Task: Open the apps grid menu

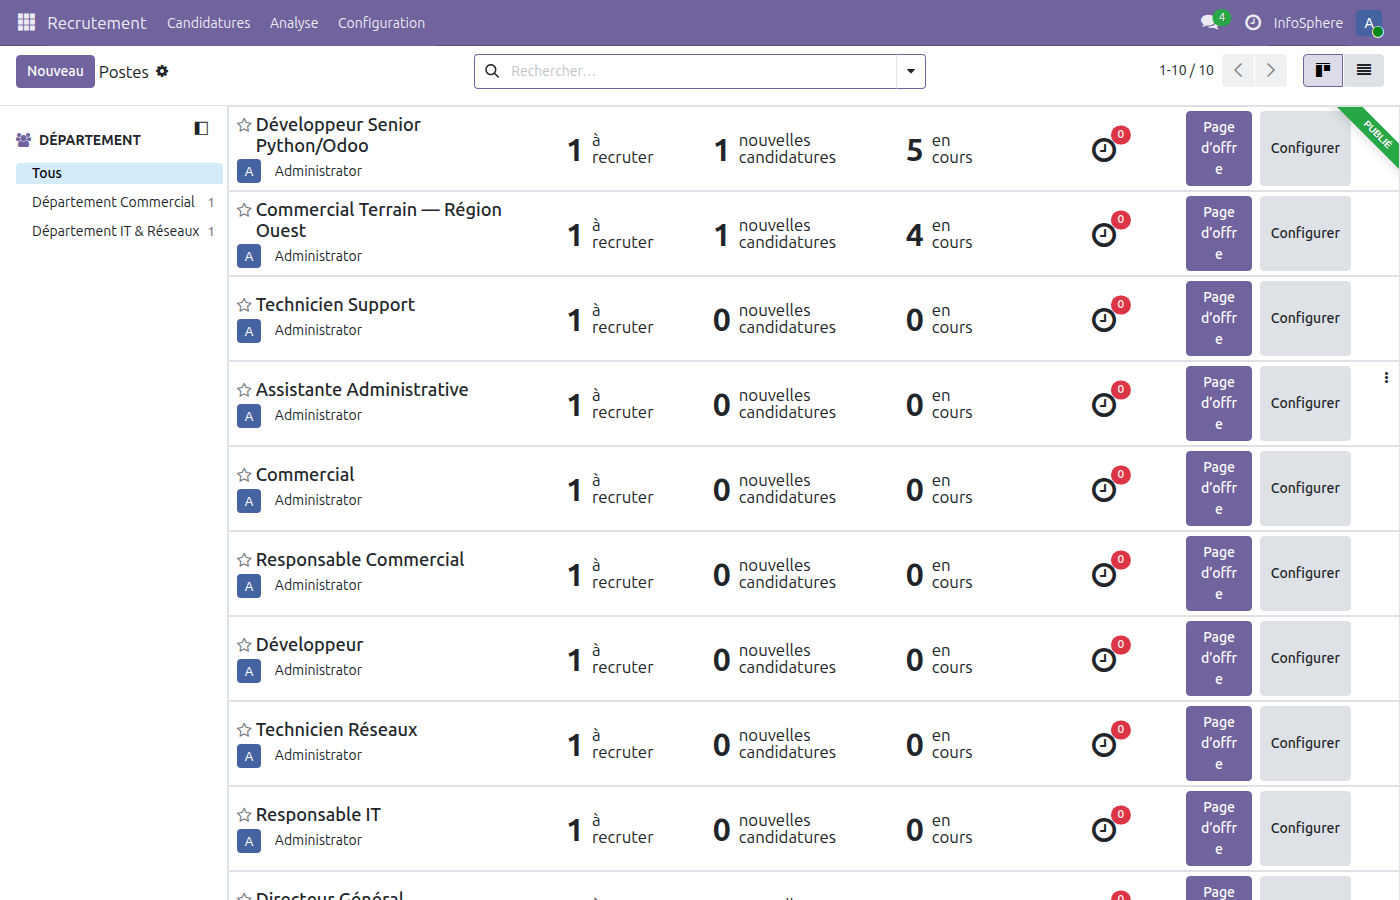Action: [25, 22]
